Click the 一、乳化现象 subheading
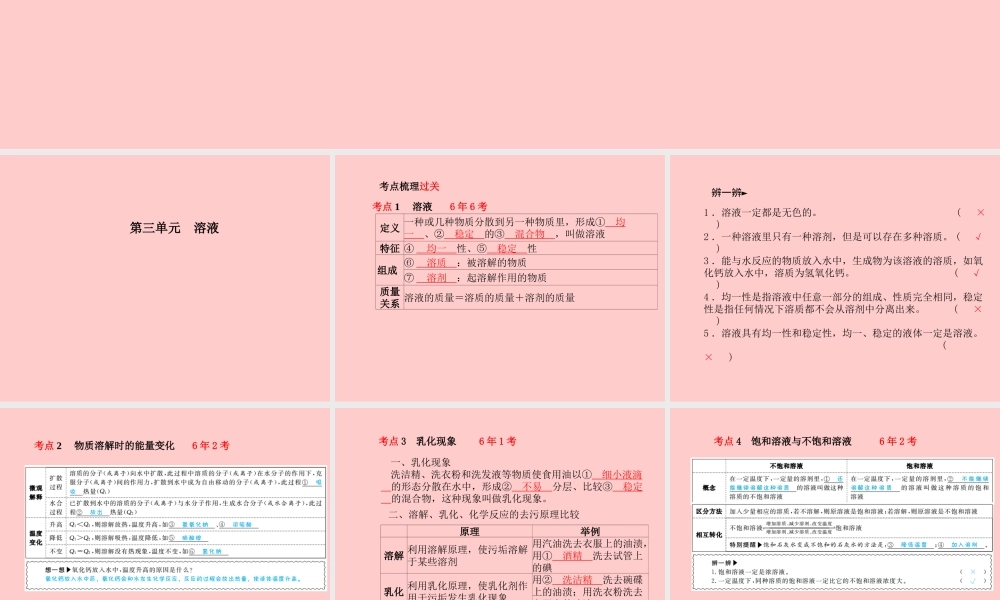Screen dimensions: 1000x600 [420, 462]
